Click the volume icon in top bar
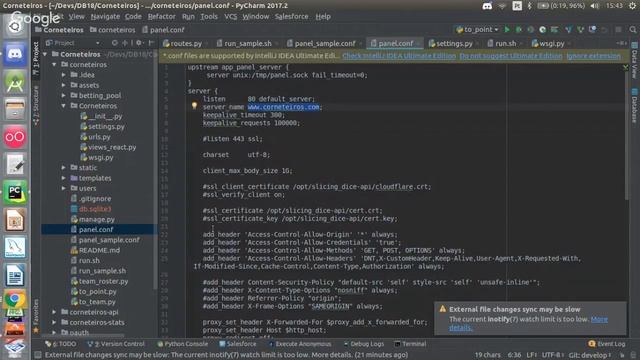Viewport: 640px width, 360px height. click(595, 6)
